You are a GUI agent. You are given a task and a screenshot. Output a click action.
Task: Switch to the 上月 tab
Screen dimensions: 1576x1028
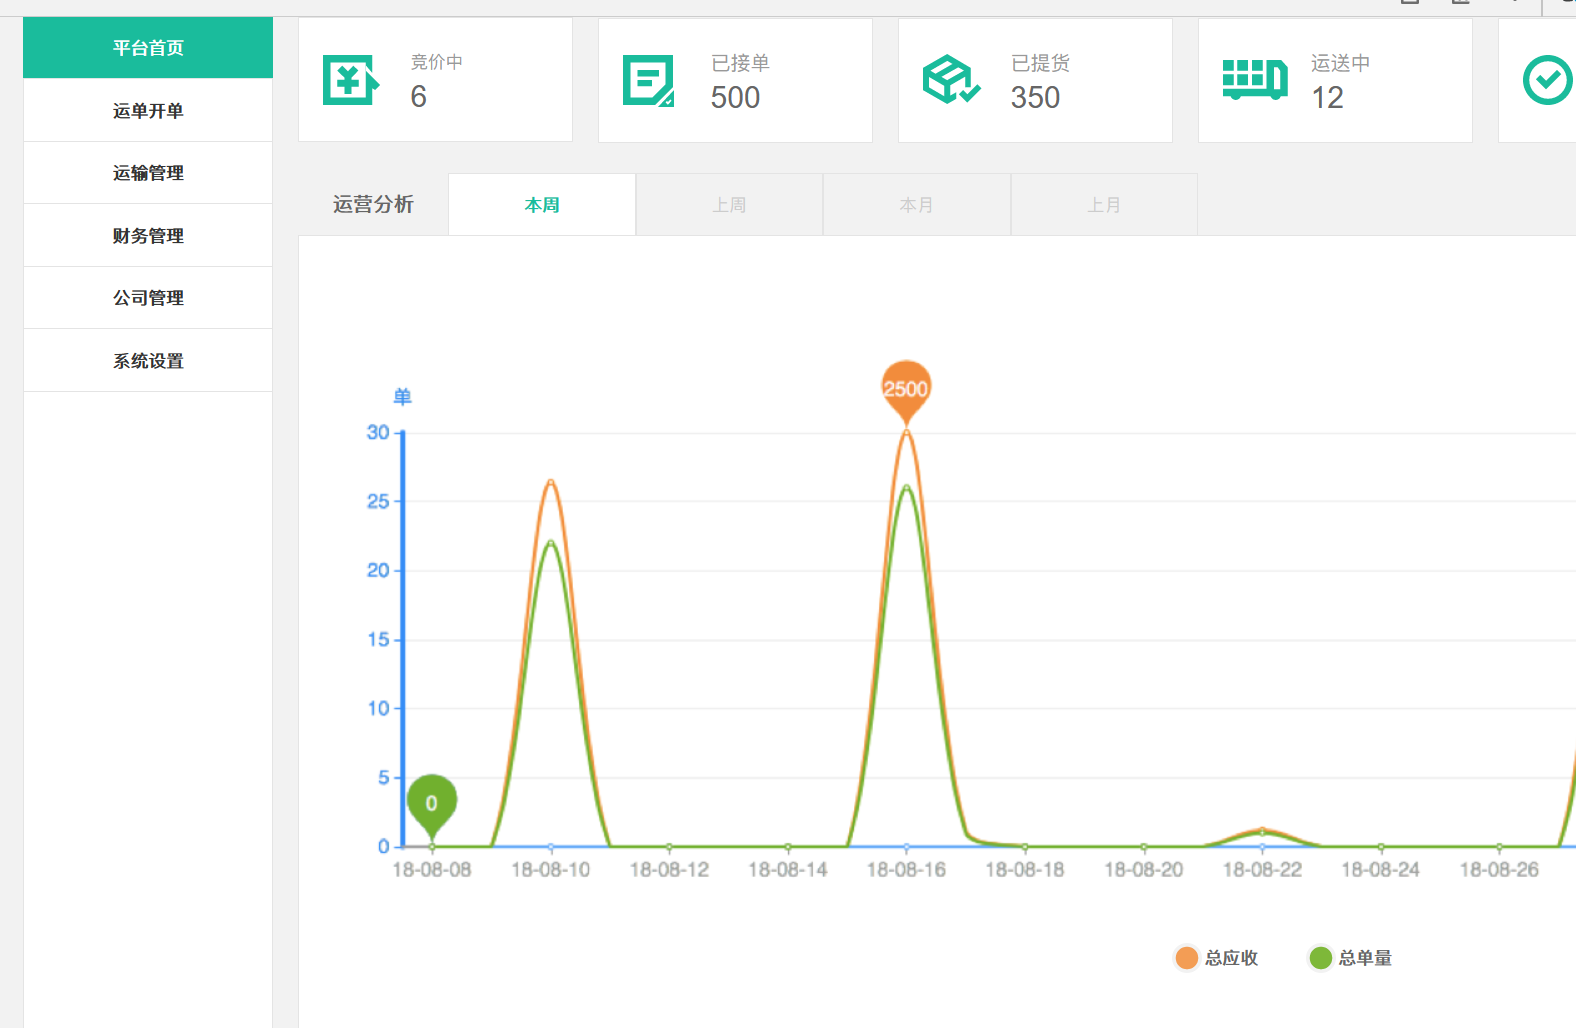[x=1104, y=205]
